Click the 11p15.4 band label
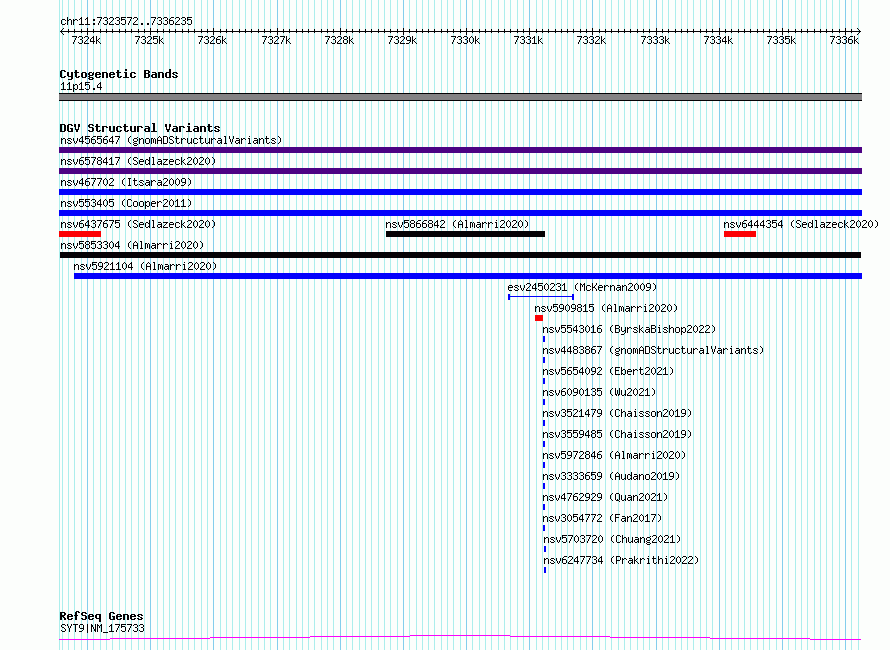 (x=81, y=86)
